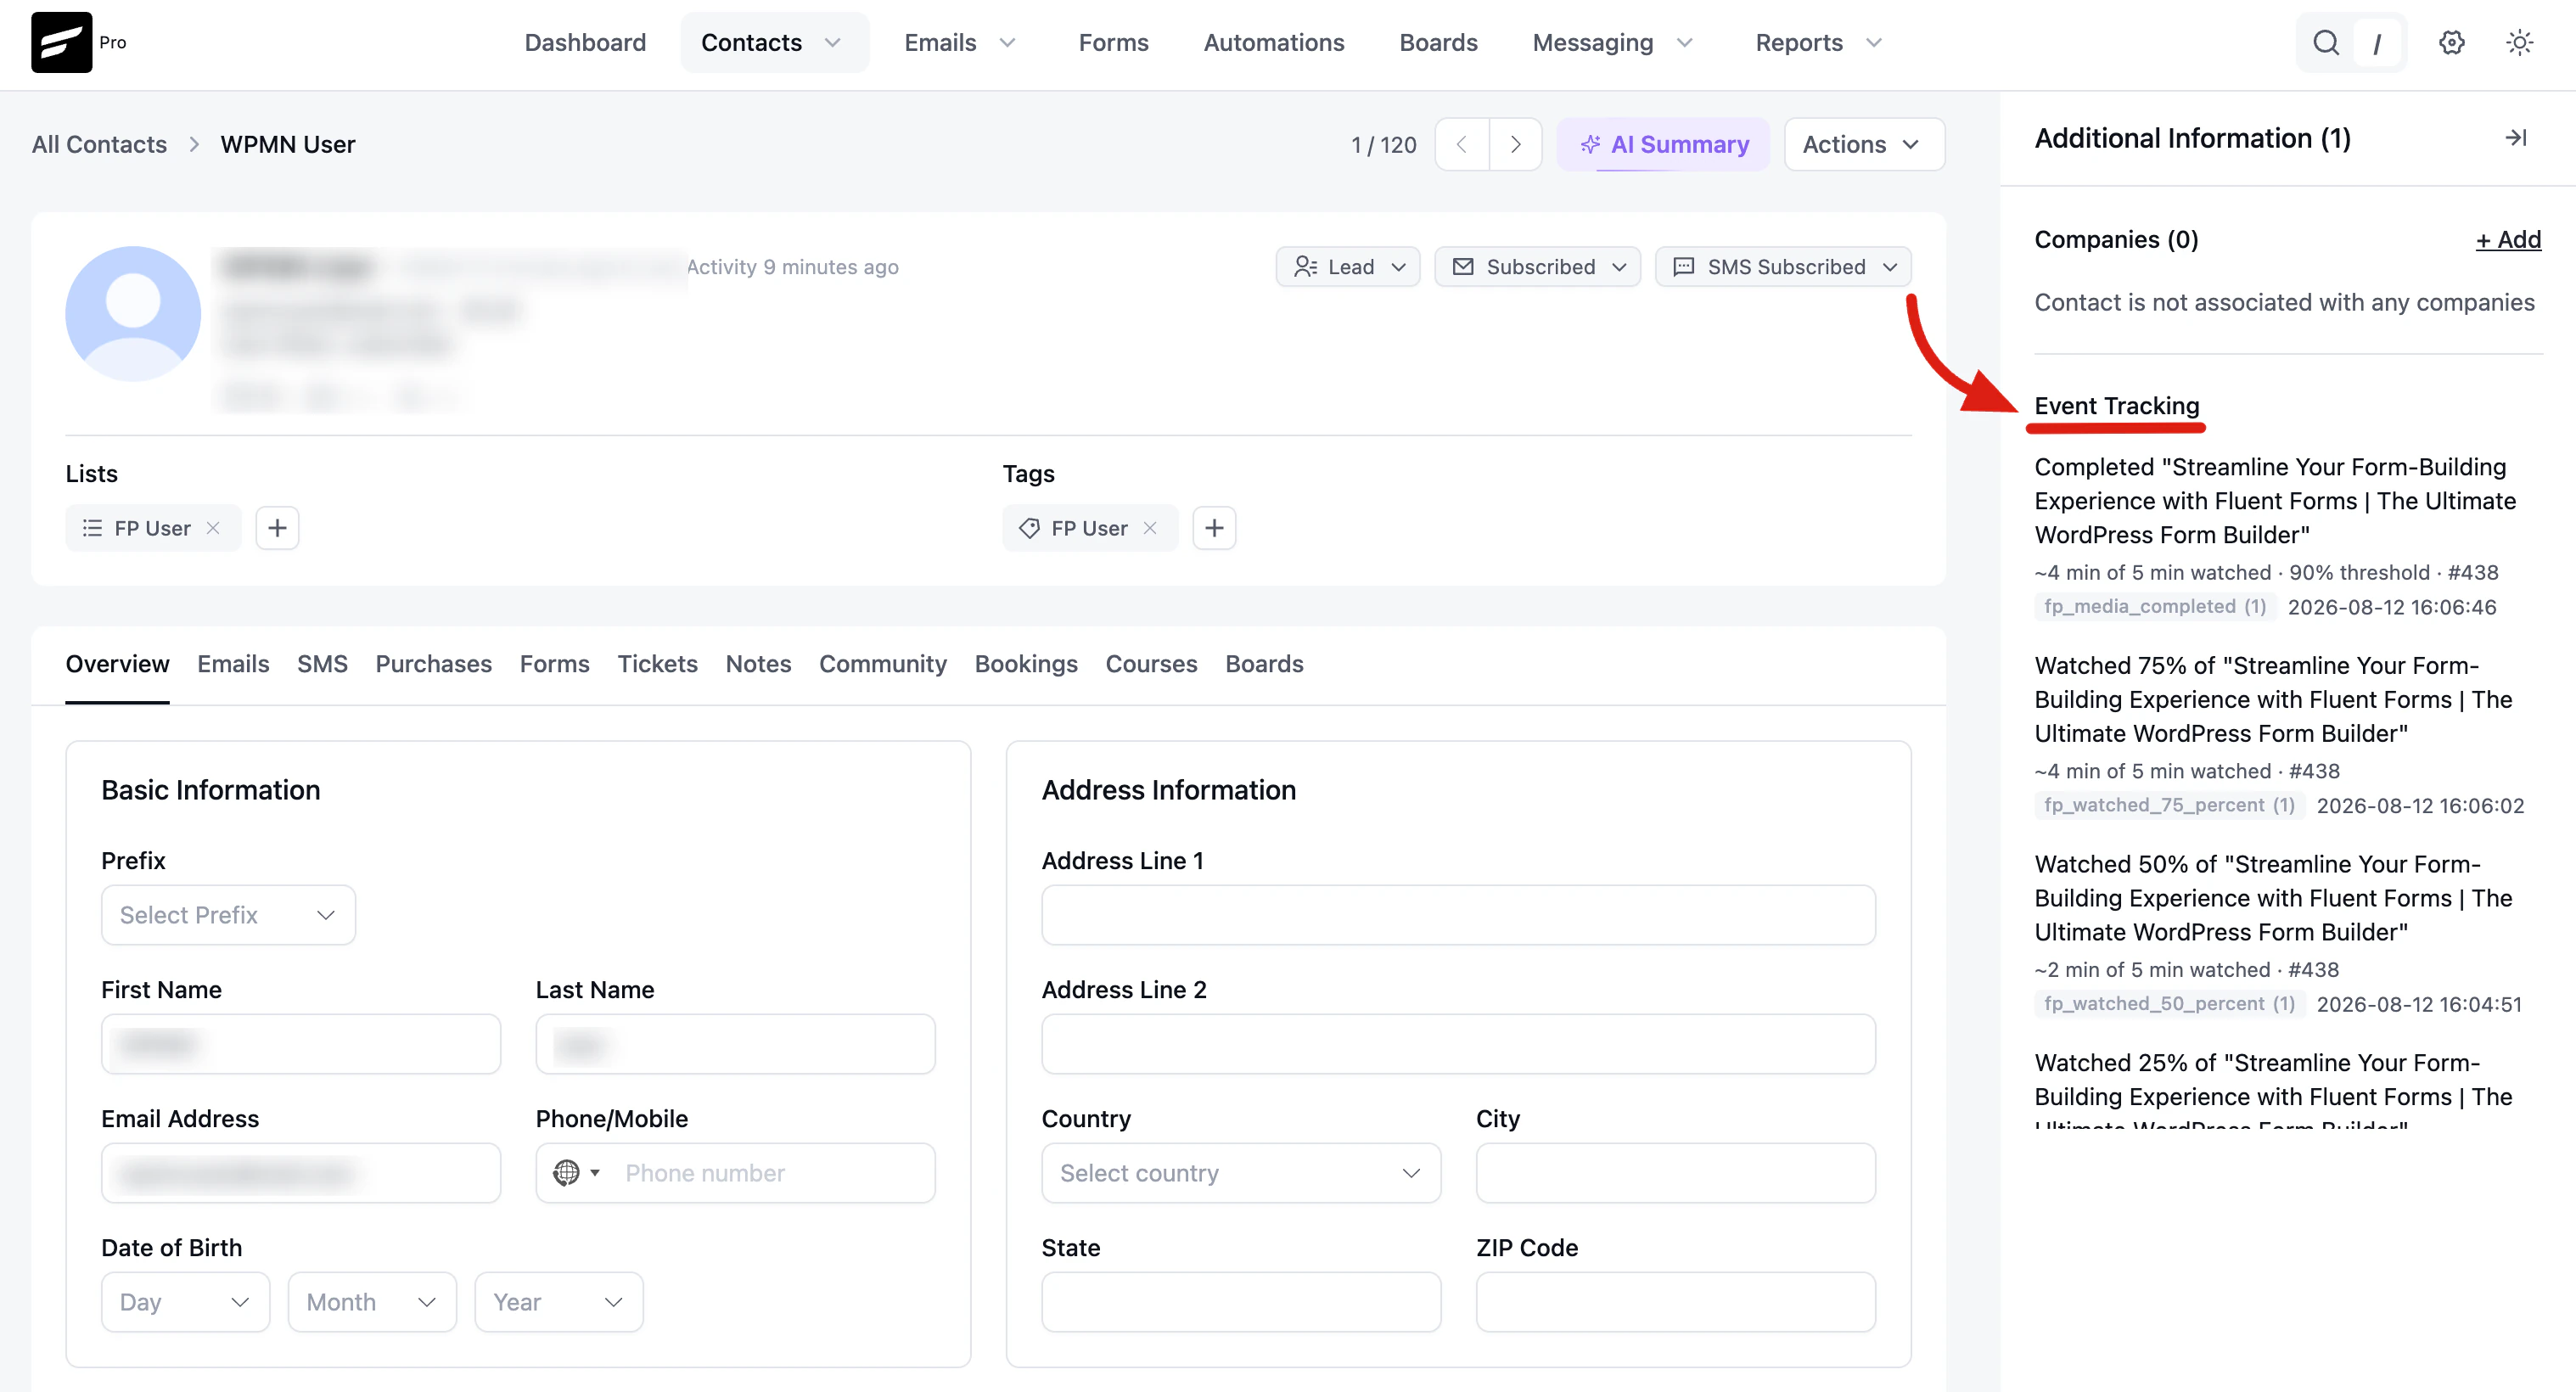Change the Subscribed email status dropdown
The height and width of the screenshot is (1392, 2576).
pyautogui.click(x=1538, y=267)
